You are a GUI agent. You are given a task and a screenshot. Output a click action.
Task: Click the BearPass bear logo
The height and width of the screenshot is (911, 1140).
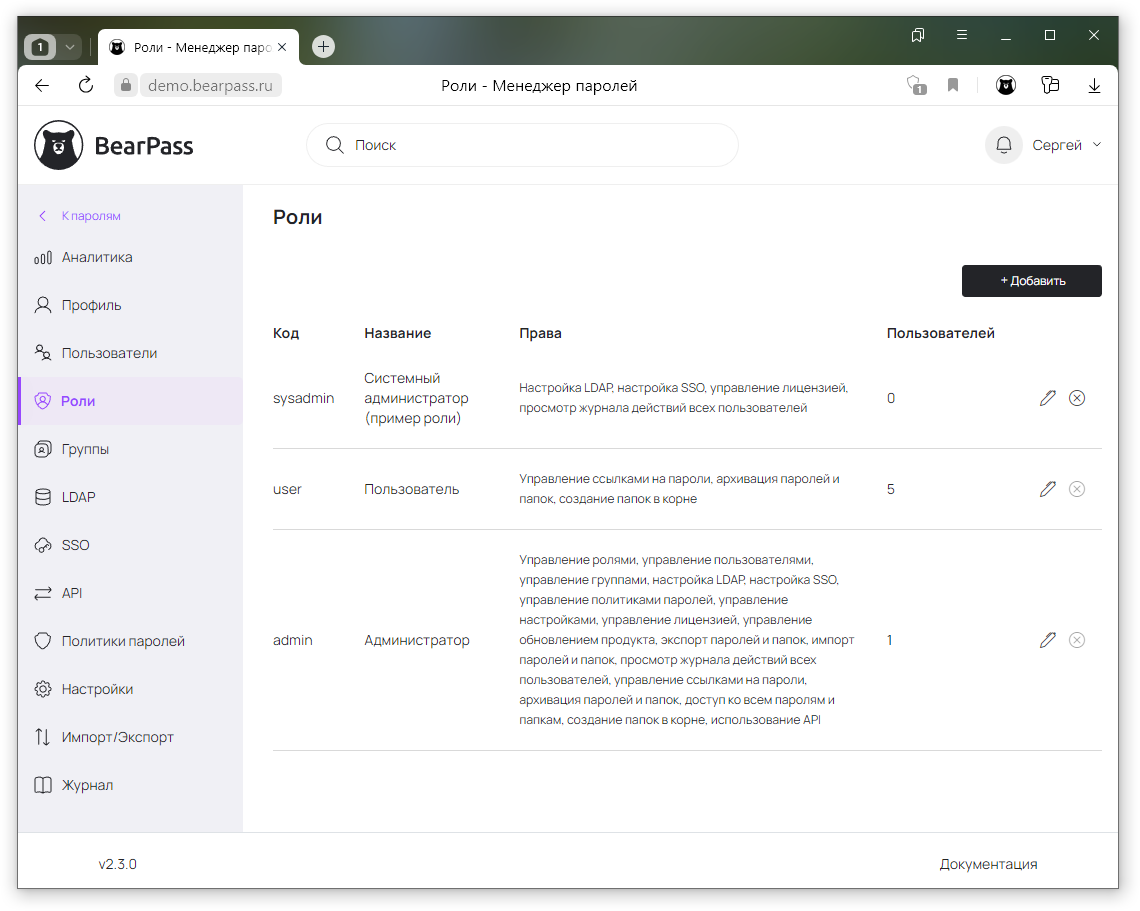[x=59, y=146]
